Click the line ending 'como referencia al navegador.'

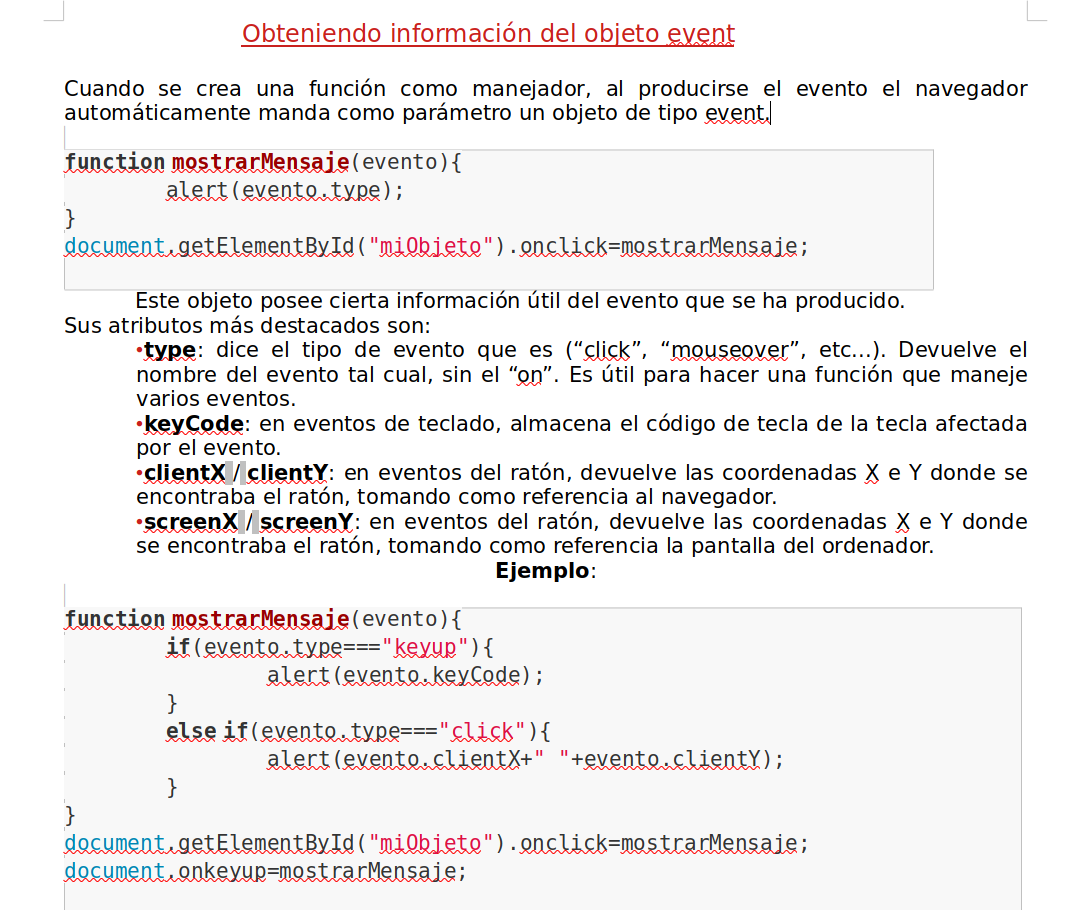tap(456, 497)
